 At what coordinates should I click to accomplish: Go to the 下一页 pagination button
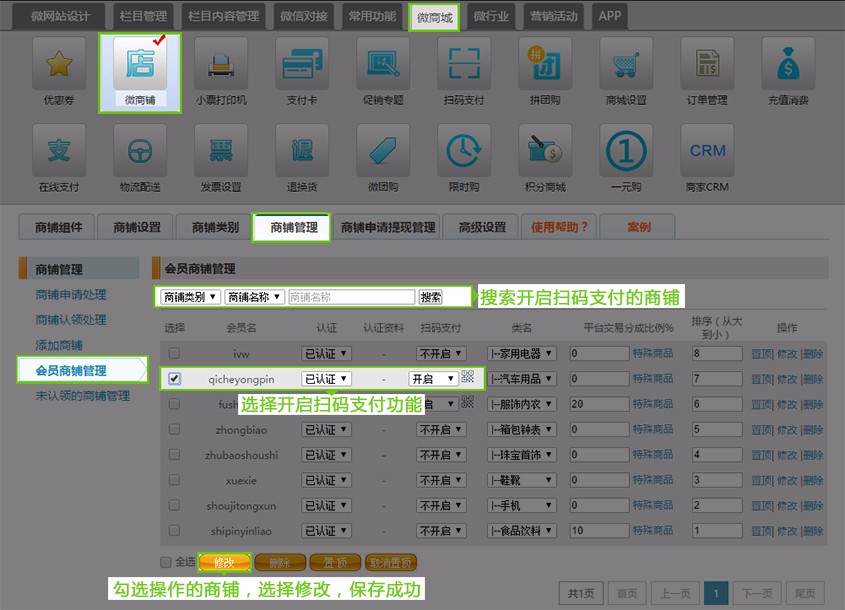(757, 593)
